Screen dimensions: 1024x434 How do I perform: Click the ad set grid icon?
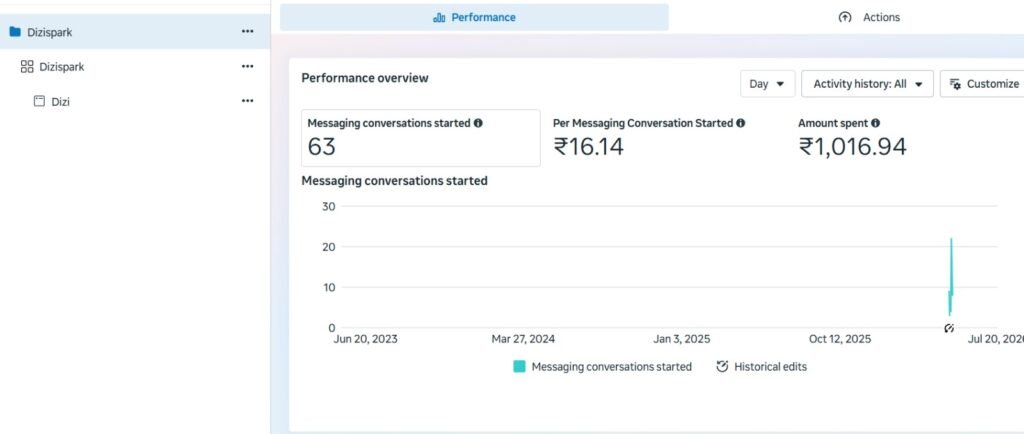(x=27, y=67)
